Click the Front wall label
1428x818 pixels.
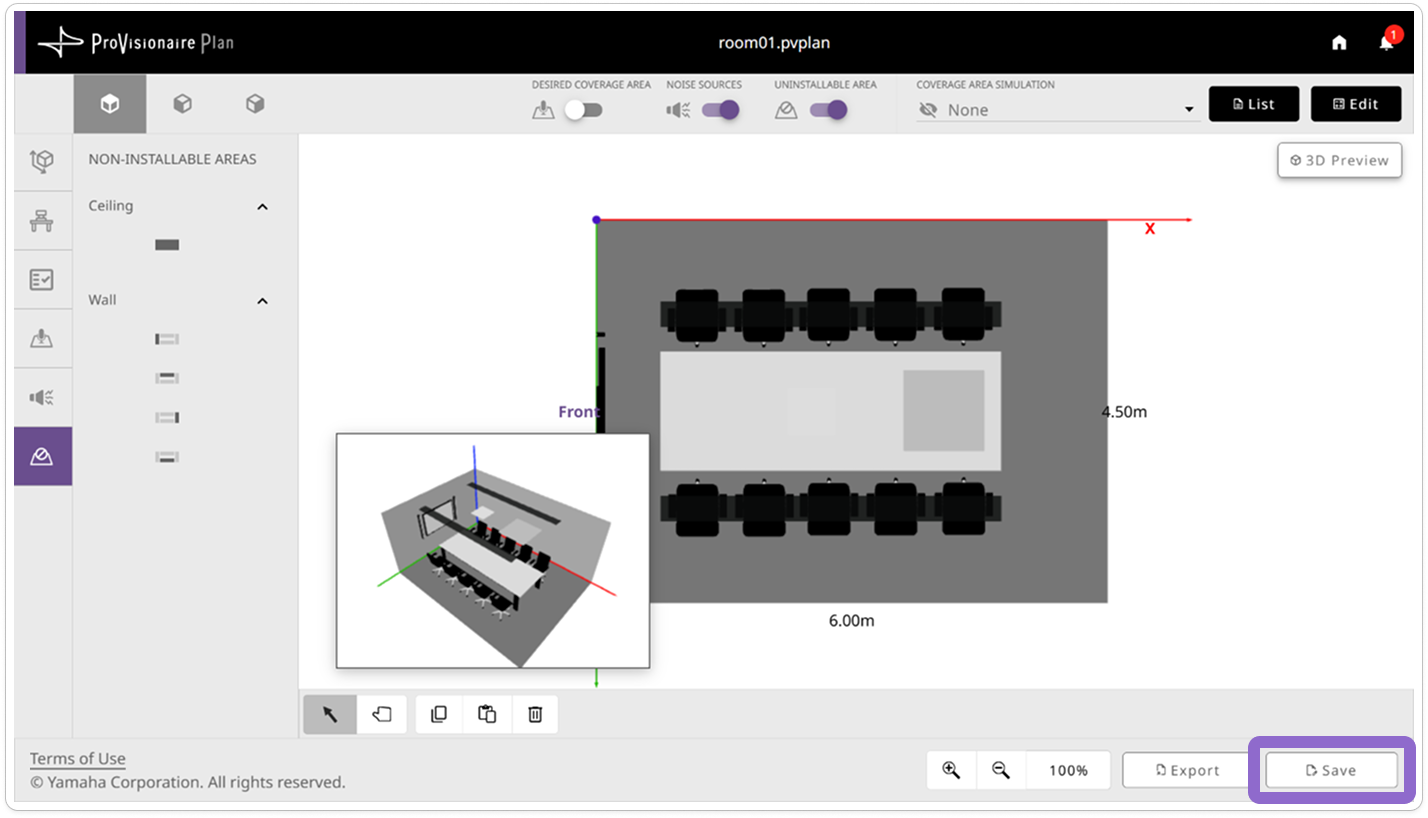(578, 411)
